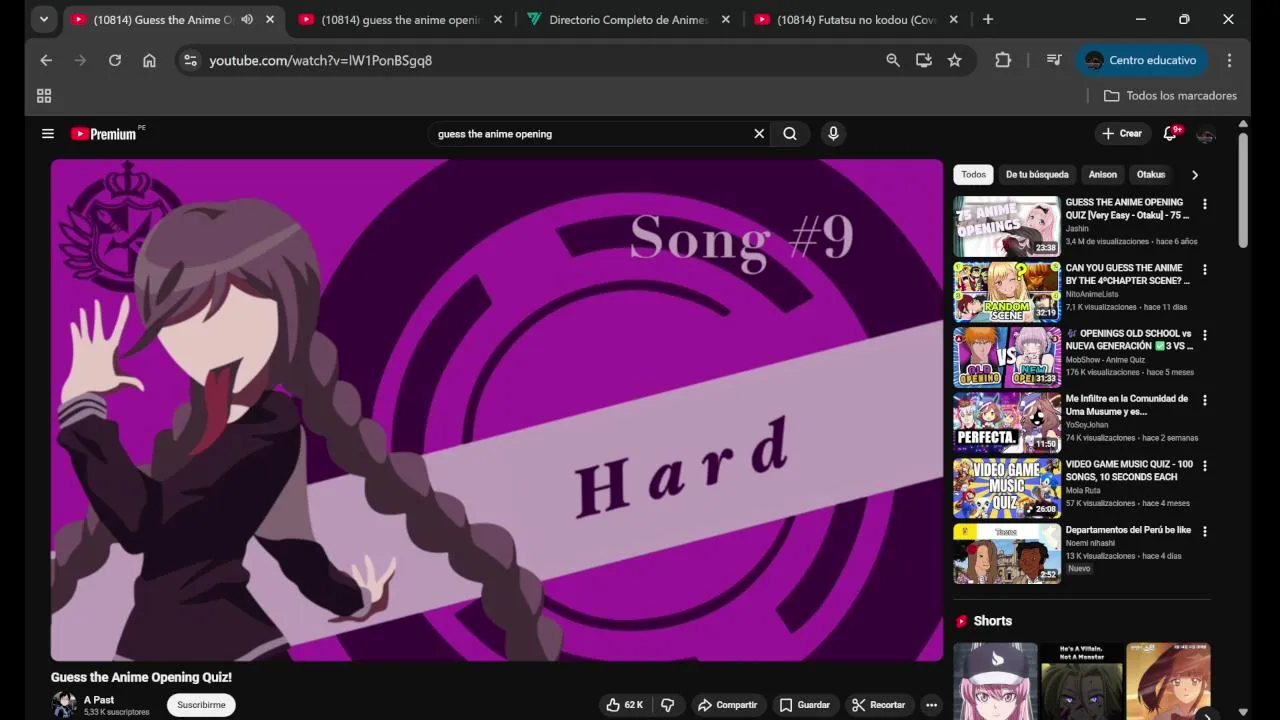This screenshot has height=720, width=1280.
Task: Open the Old Opening vs New Opening thumbnail
Action: tap(1007, 357)
